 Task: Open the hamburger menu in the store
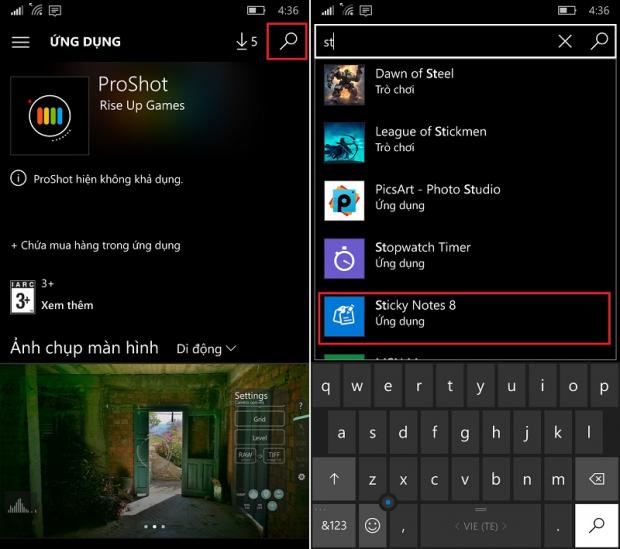point(20,42)
